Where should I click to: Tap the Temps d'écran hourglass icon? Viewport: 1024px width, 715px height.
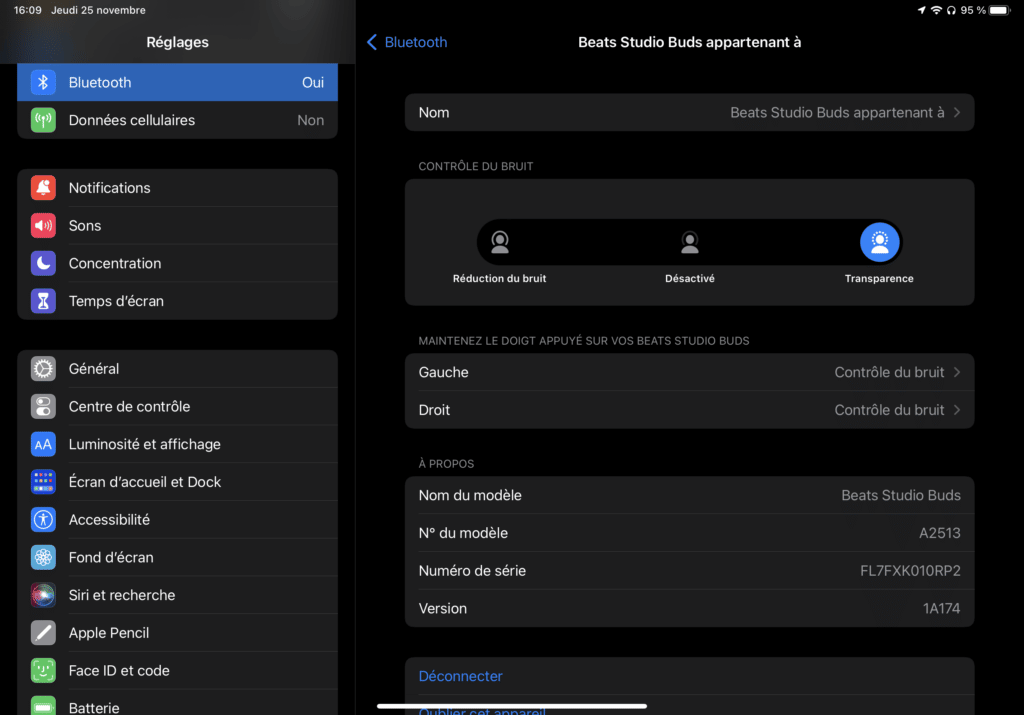point(43,301)
